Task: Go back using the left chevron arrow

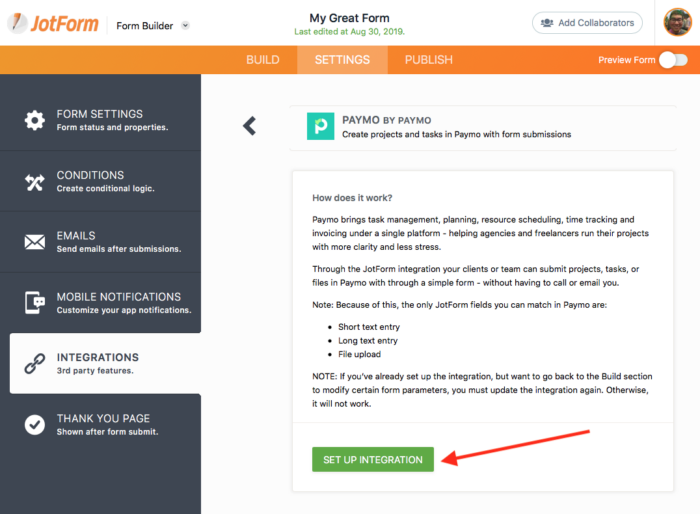Action: (x=250, y=126)
